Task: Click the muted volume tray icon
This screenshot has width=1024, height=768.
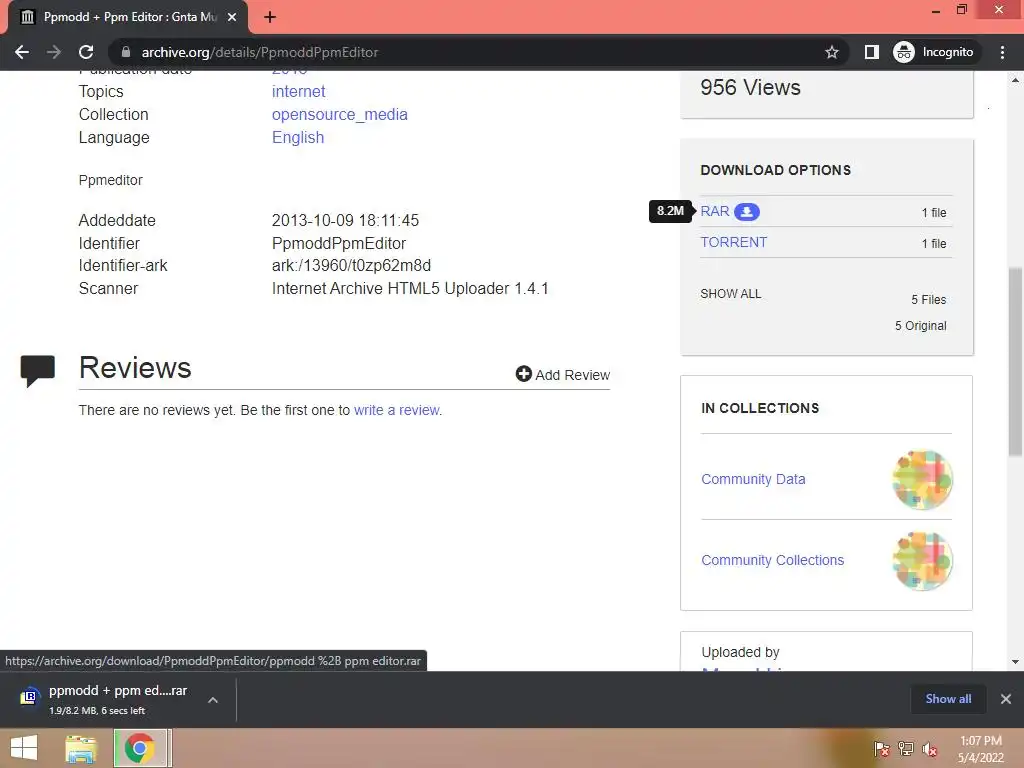Action: [x=929, y=748]
